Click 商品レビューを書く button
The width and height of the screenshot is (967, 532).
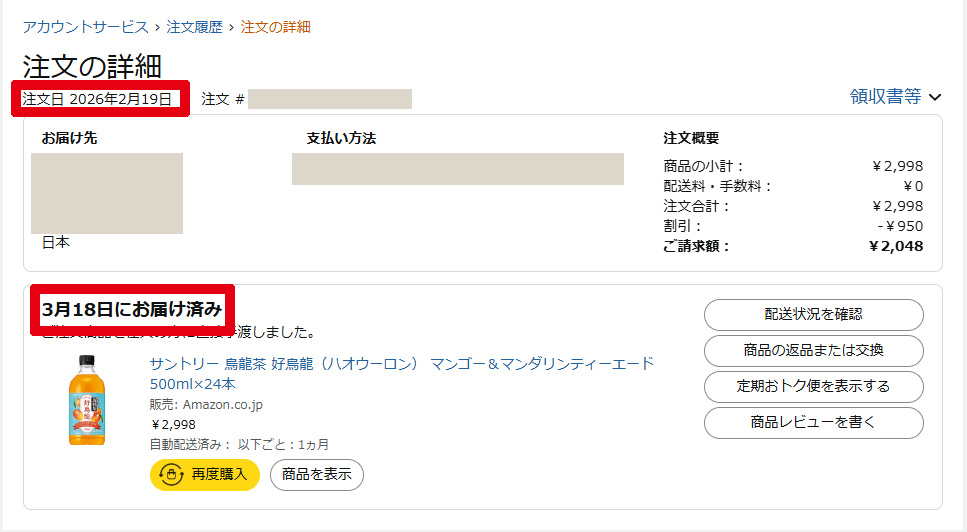click(x=813, y=422)
